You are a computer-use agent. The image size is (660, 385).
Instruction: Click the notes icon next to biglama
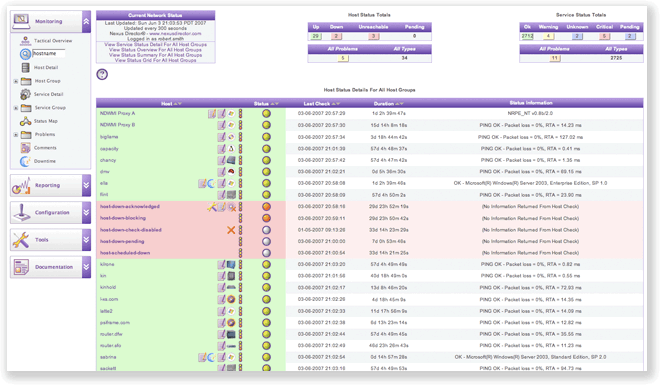[221, 137]
